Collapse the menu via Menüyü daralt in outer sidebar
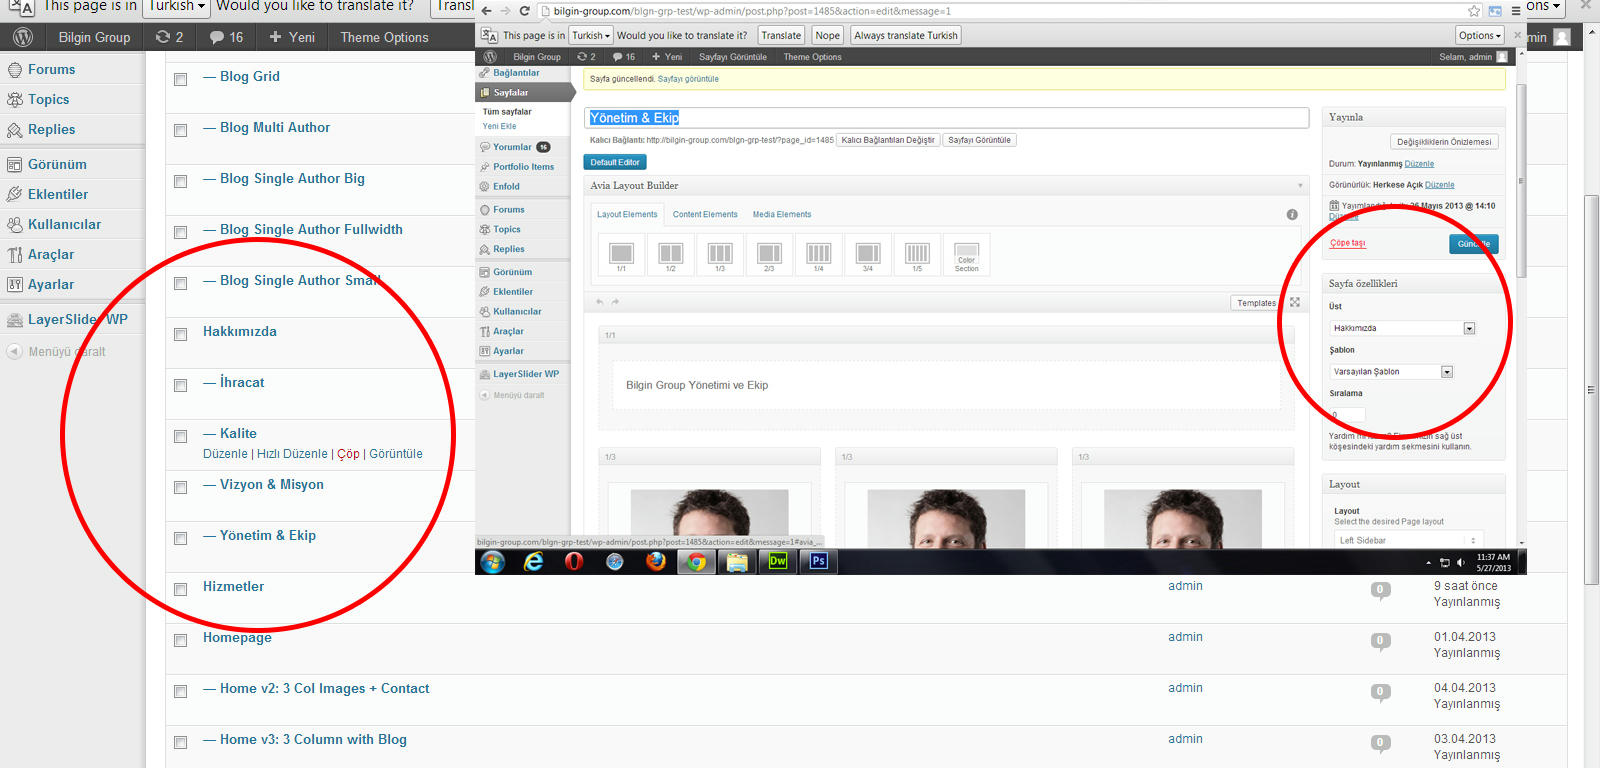 56,352
